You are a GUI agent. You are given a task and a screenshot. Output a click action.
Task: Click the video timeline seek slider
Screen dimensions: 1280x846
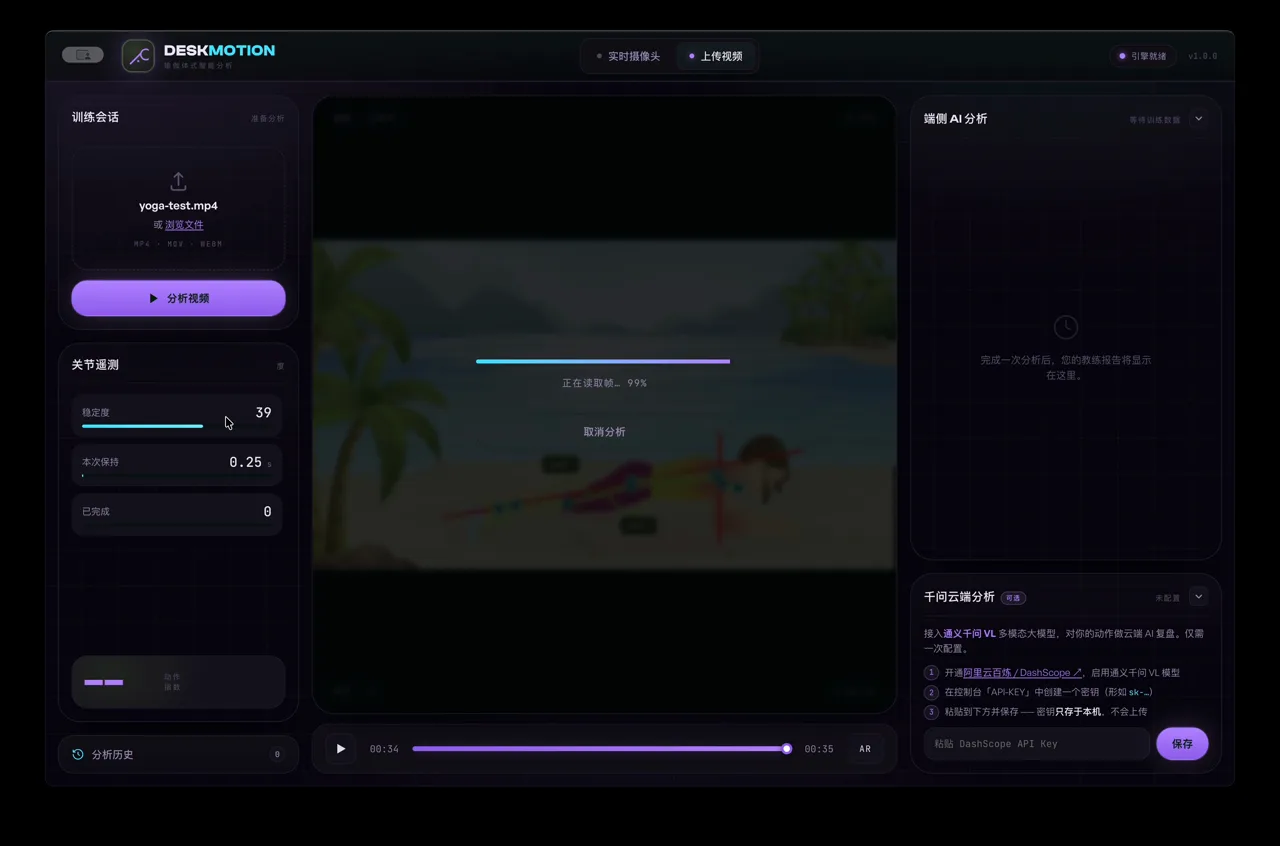click(601, 748)
